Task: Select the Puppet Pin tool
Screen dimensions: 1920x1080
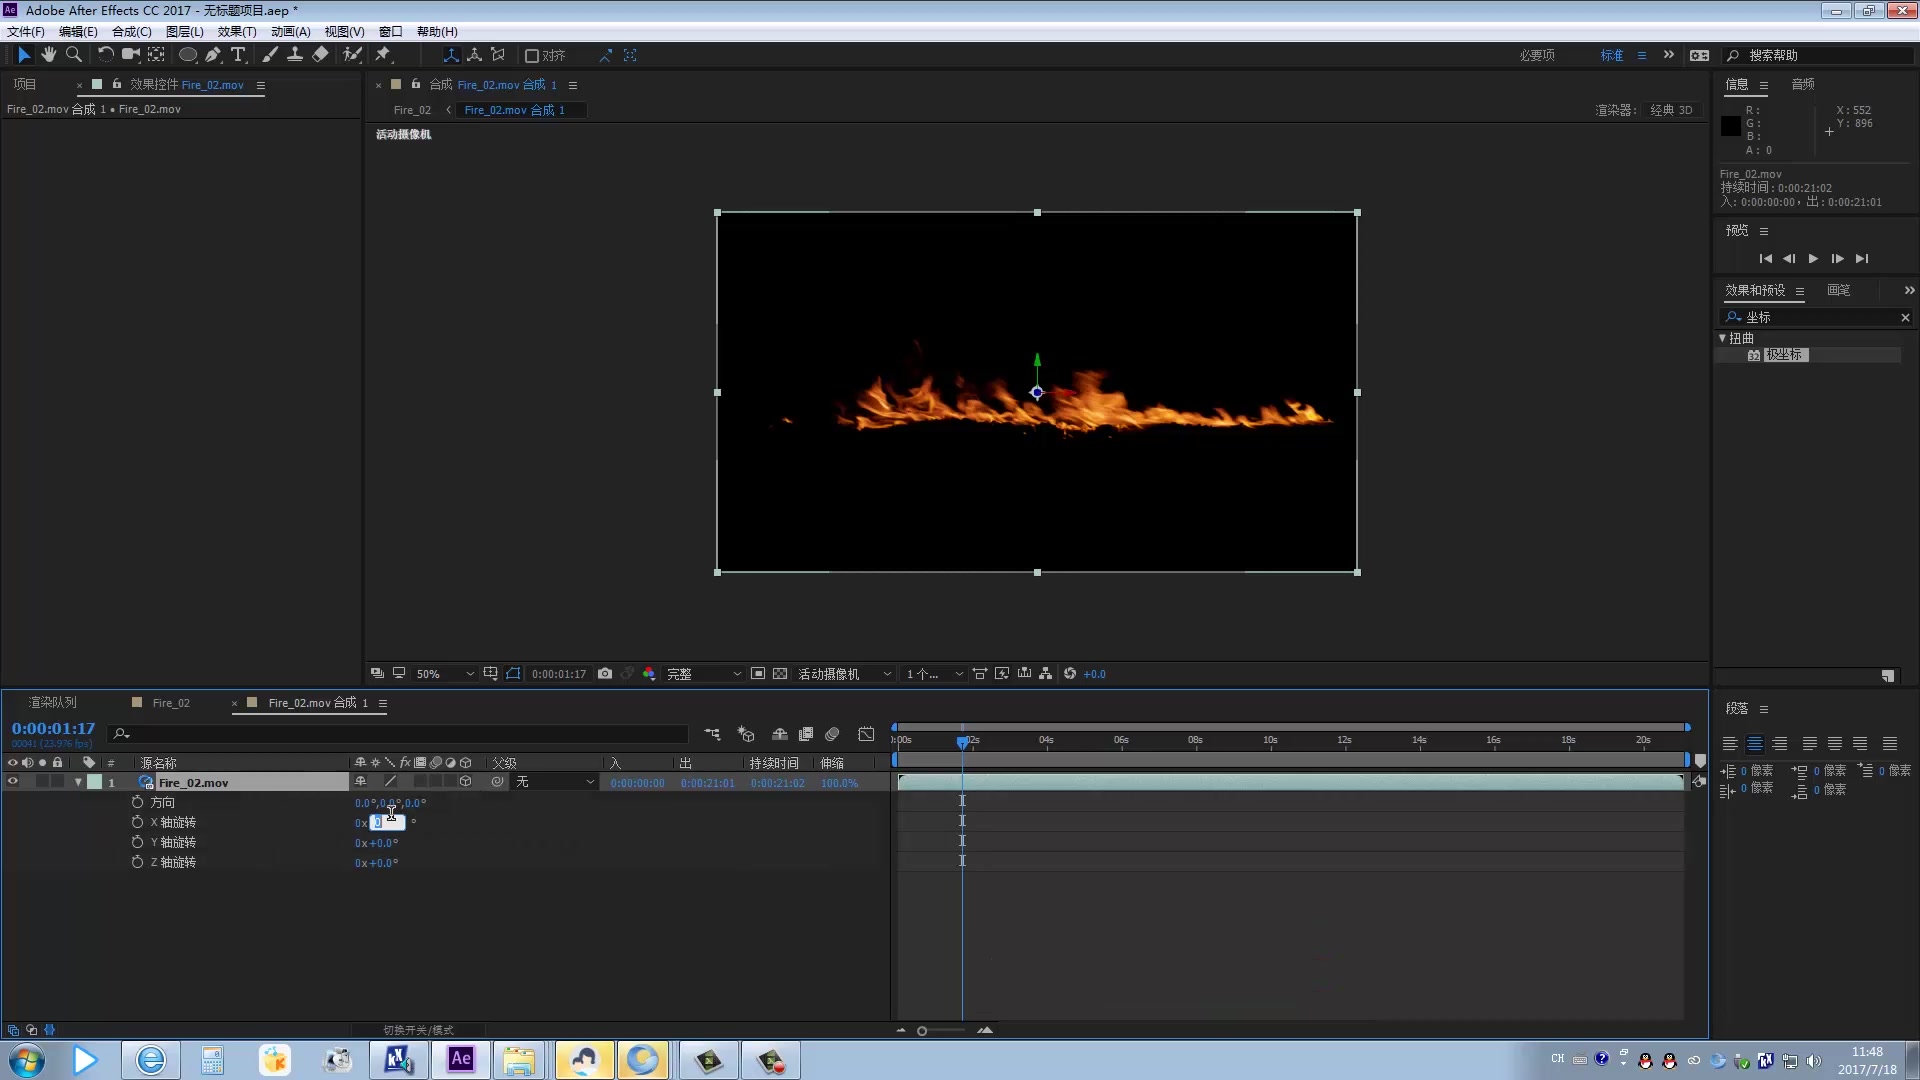Action: [x=383, y=55]
